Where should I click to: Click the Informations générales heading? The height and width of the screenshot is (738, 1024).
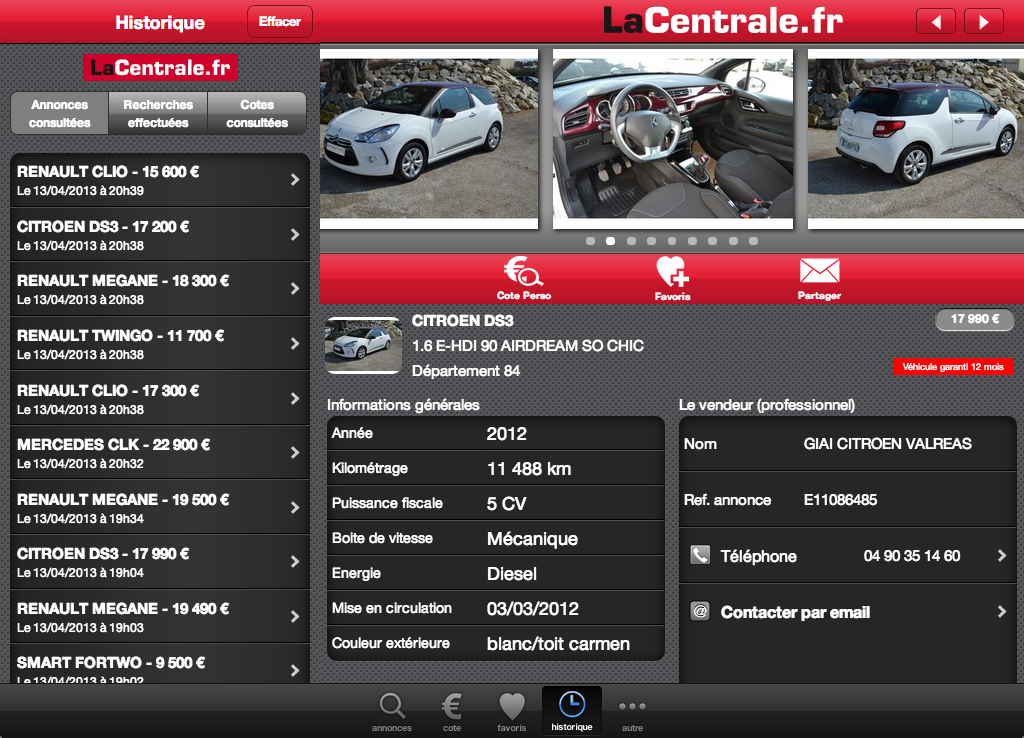click(x=403, y=405)
